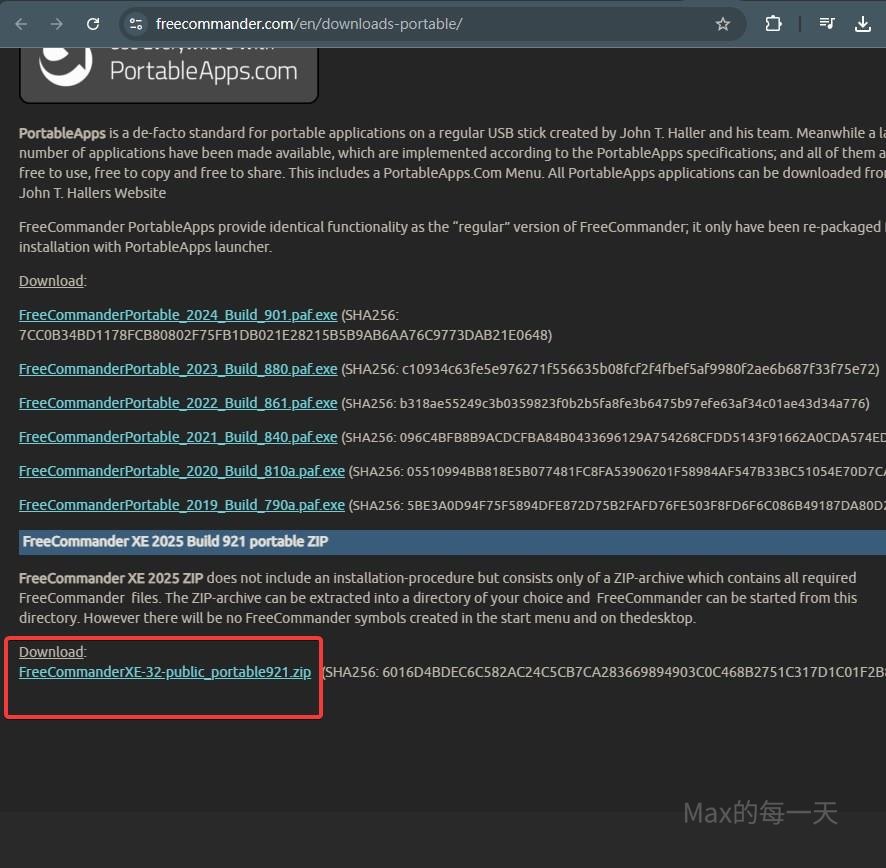
Task: Click the SHA256 hash starting with 7CC0B34BD
Action: (x=285, y=336)
